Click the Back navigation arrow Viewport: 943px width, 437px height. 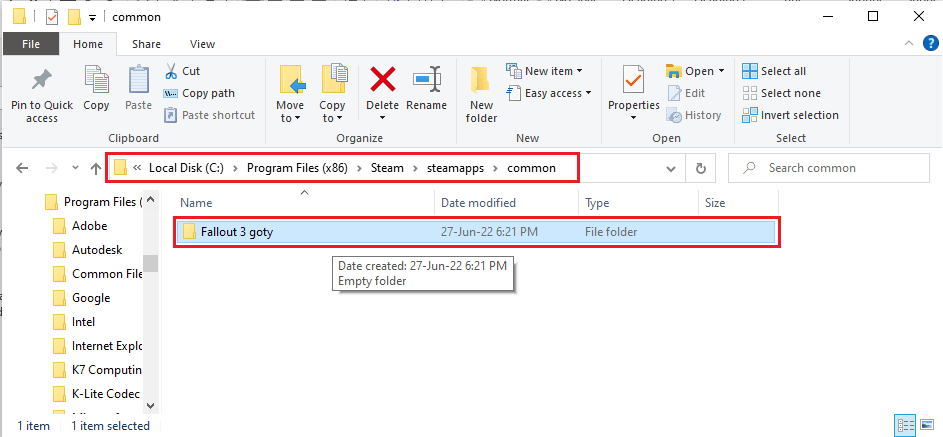22,168
